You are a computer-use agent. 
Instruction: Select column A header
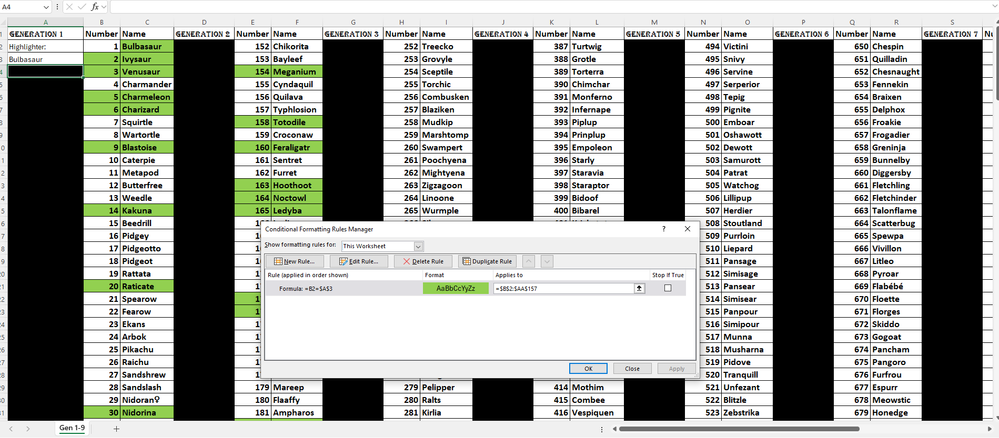pyautogui.click(x=45, y=22)
